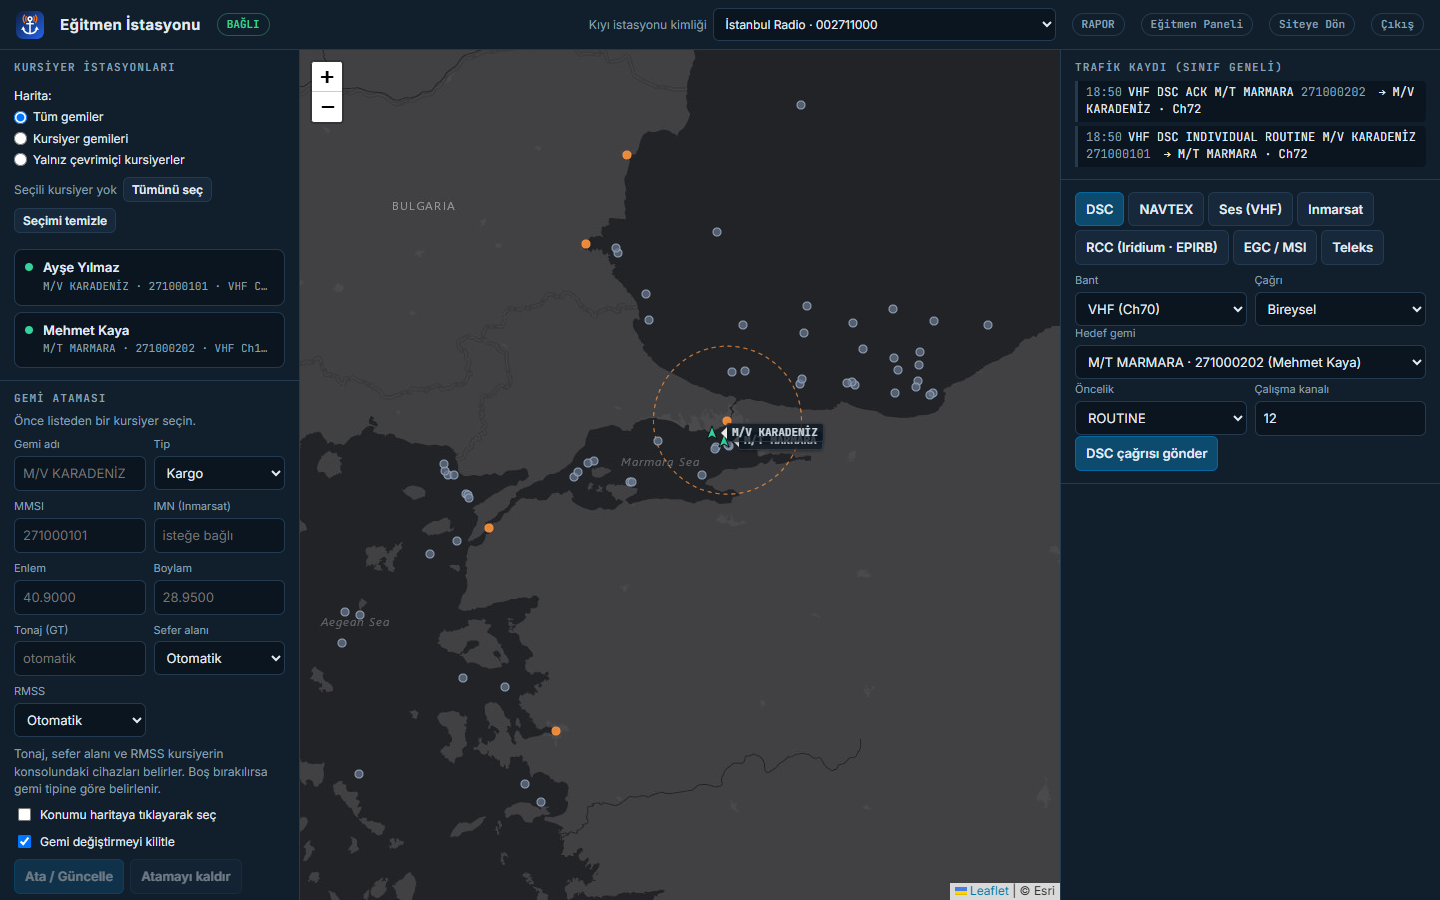
Task: Select the RCC (Iridium · EPIRB) tab
Action: [x=1151, y=247]
